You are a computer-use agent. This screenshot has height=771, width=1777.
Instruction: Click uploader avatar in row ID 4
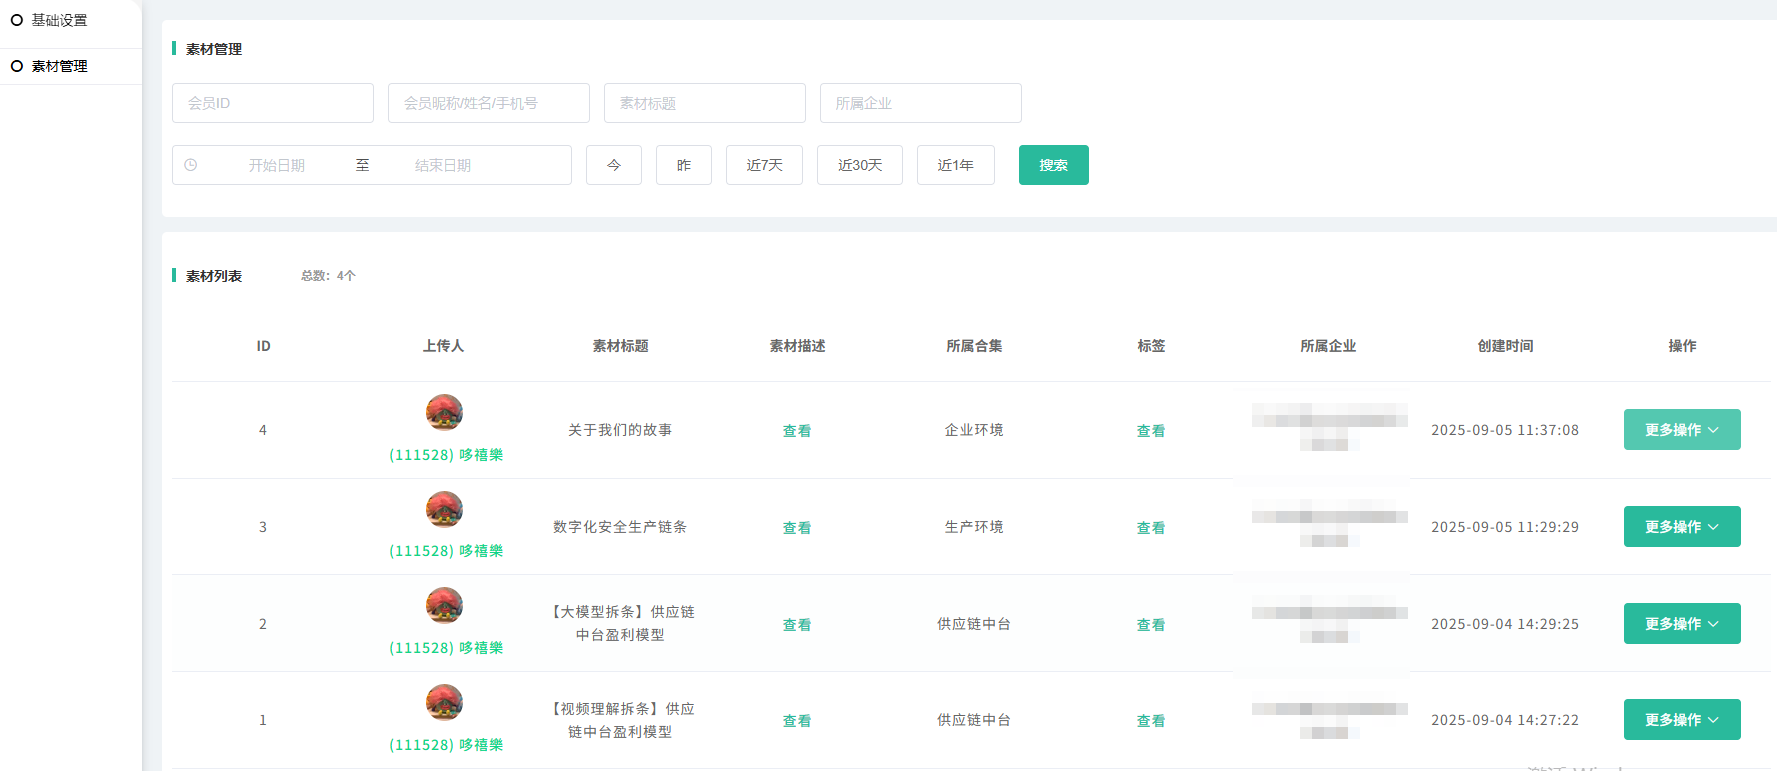click(x=444, y=412)
